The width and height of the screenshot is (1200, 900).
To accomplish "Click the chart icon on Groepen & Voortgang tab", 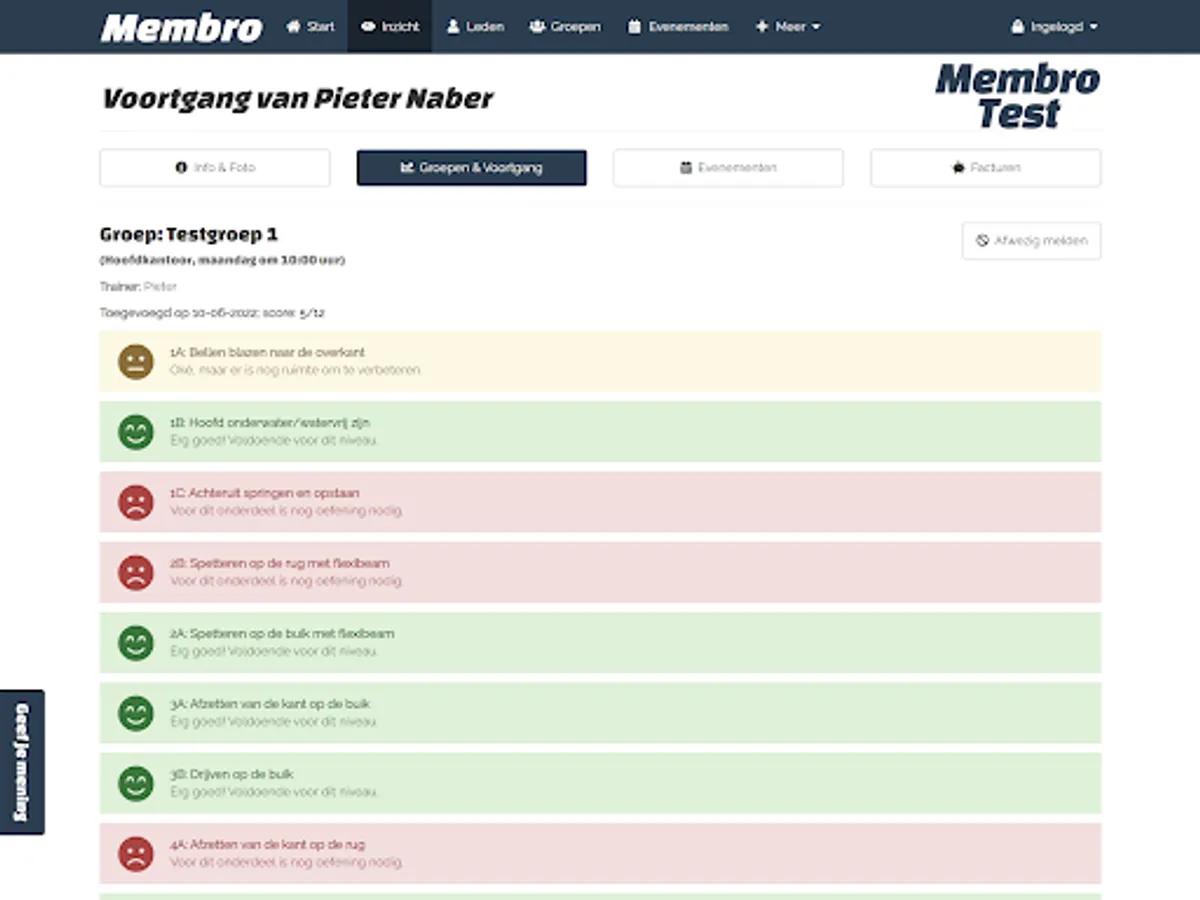I will 407,168.
